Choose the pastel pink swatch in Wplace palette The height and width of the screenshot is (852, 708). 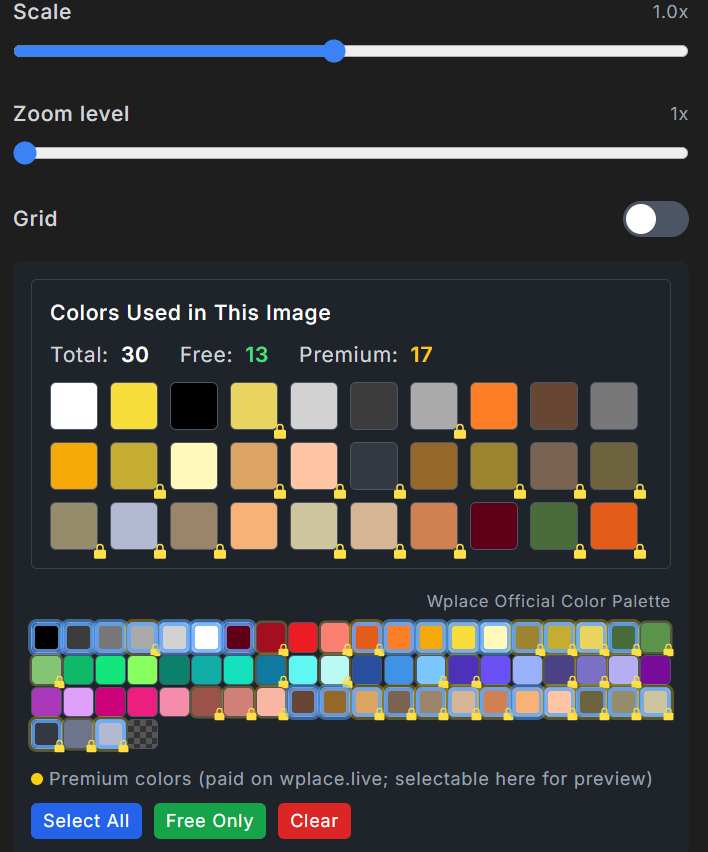coord(175,701)
